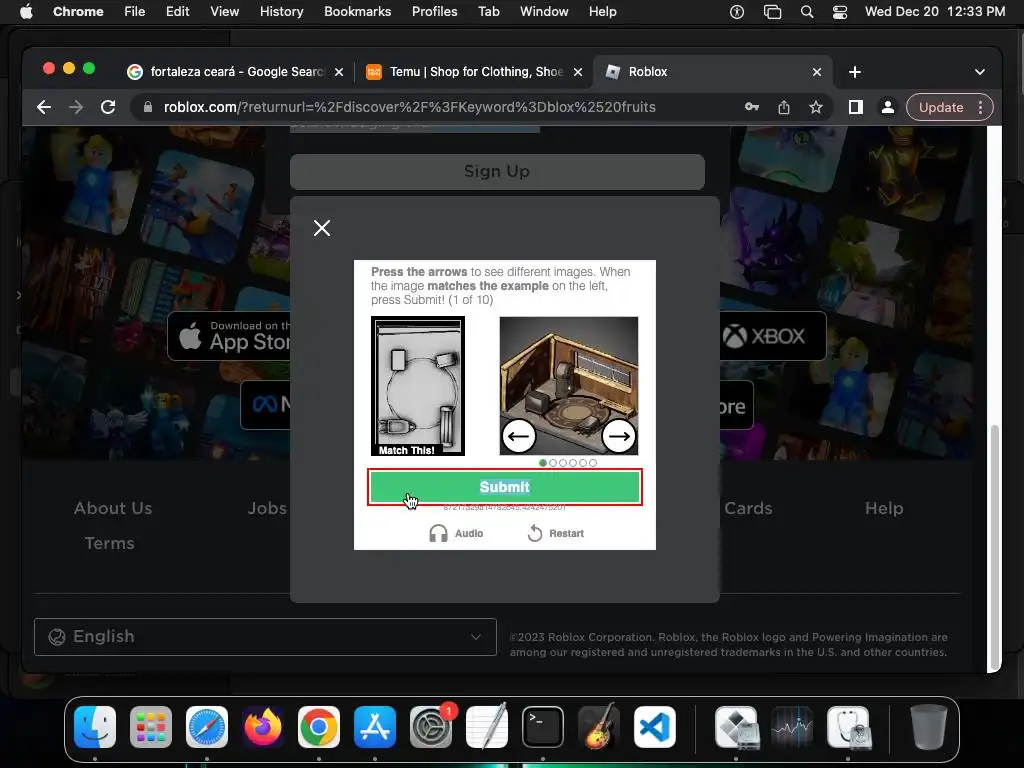The height and width of the screenshot is (768, 1024).
Task: Open the History menu
Action: pyautogui.click(x=281, y=12)
